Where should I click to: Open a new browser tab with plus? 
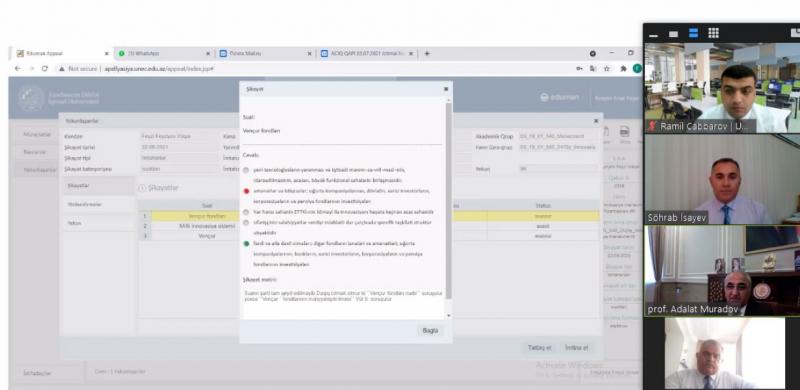(x=427, y=53)
